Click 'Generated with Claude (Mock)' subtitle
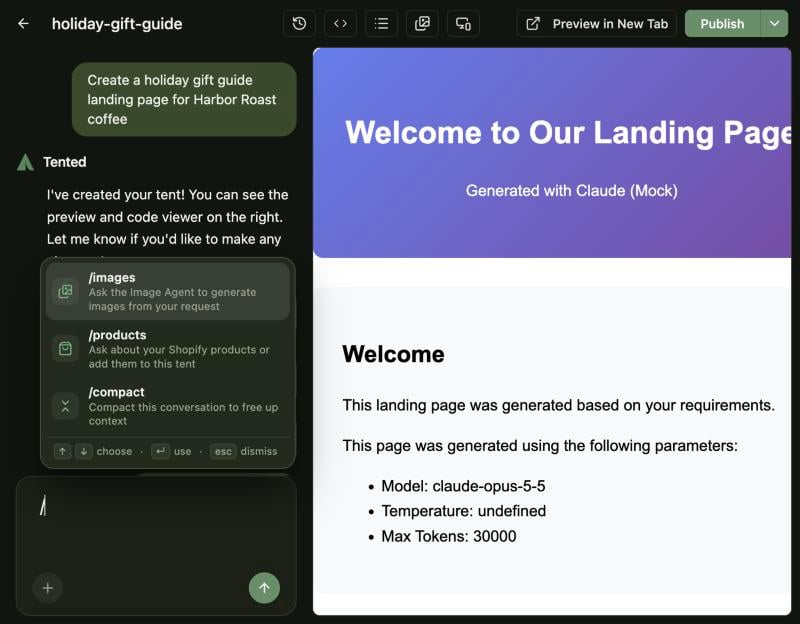 [571, 191]
